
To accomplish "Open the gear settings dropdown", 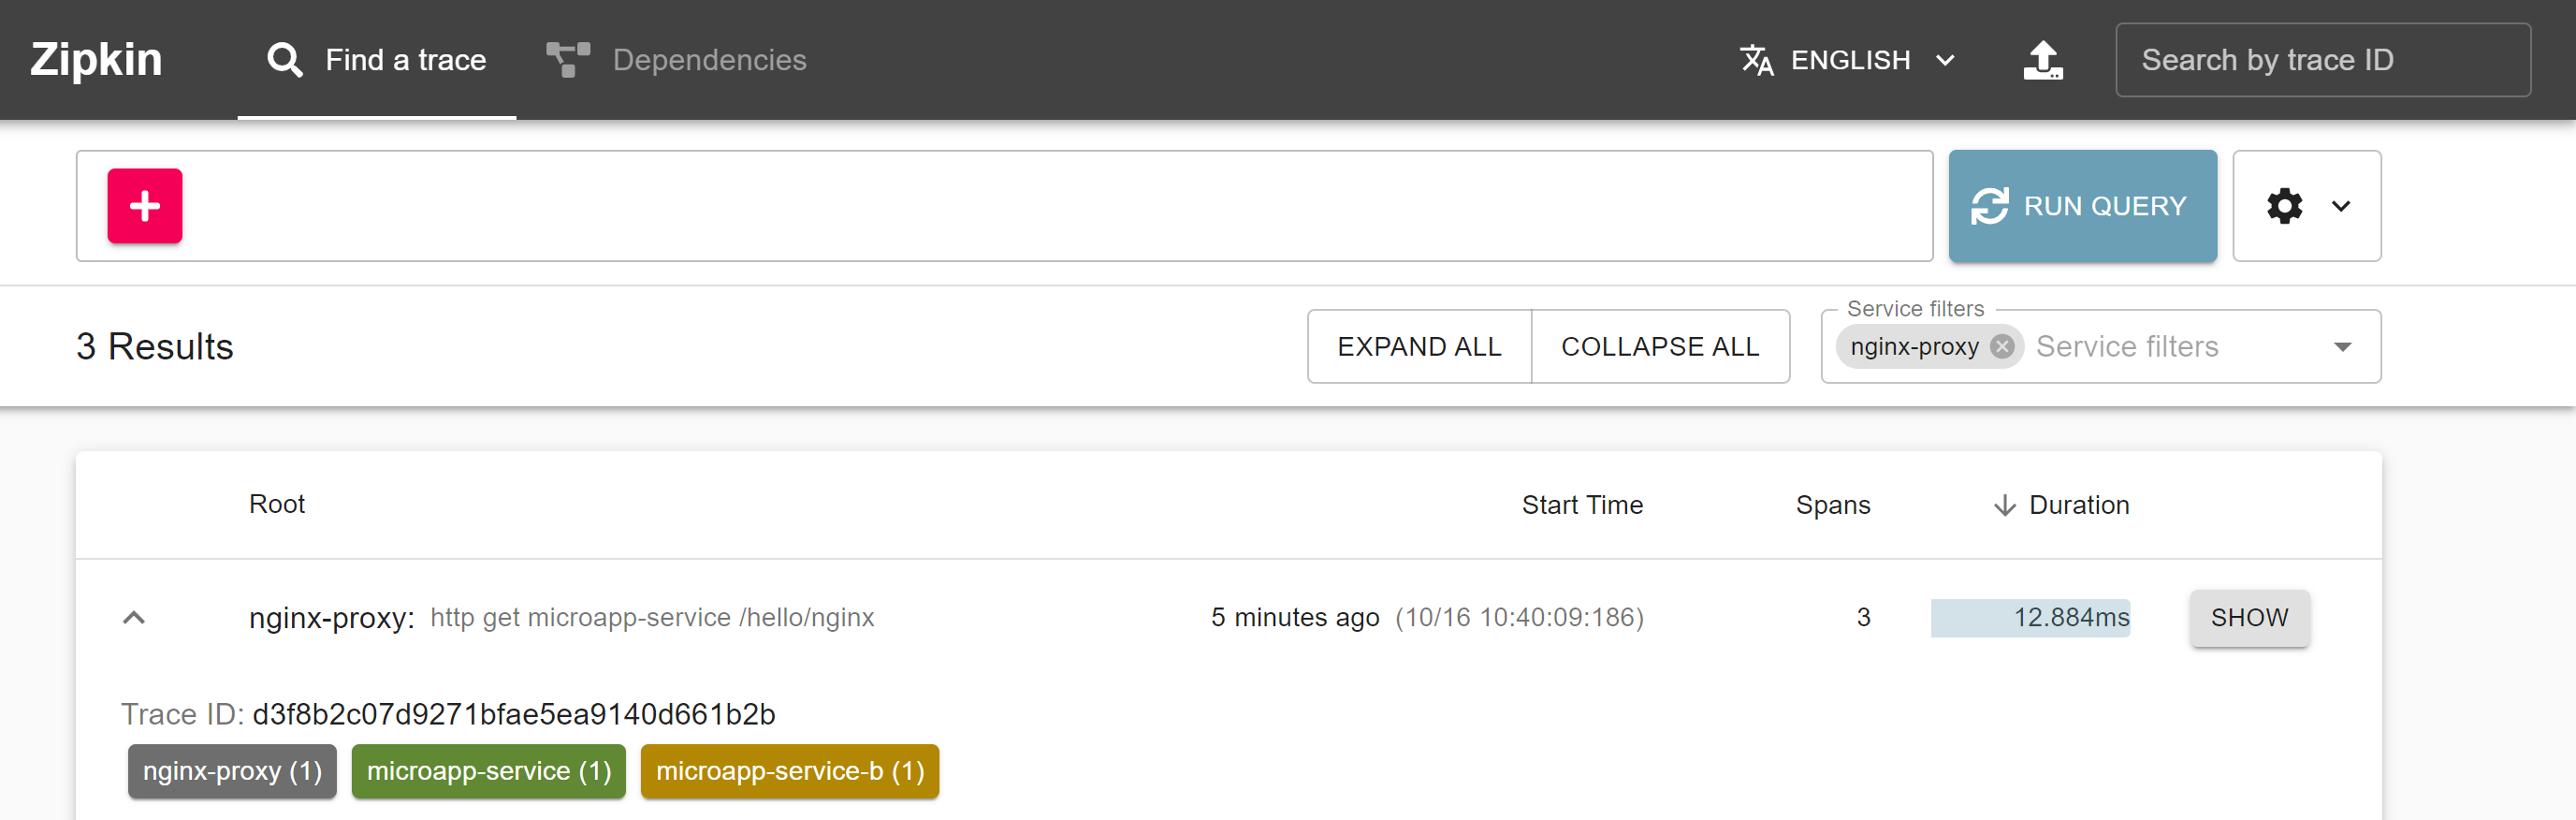I will (2306, 206).
